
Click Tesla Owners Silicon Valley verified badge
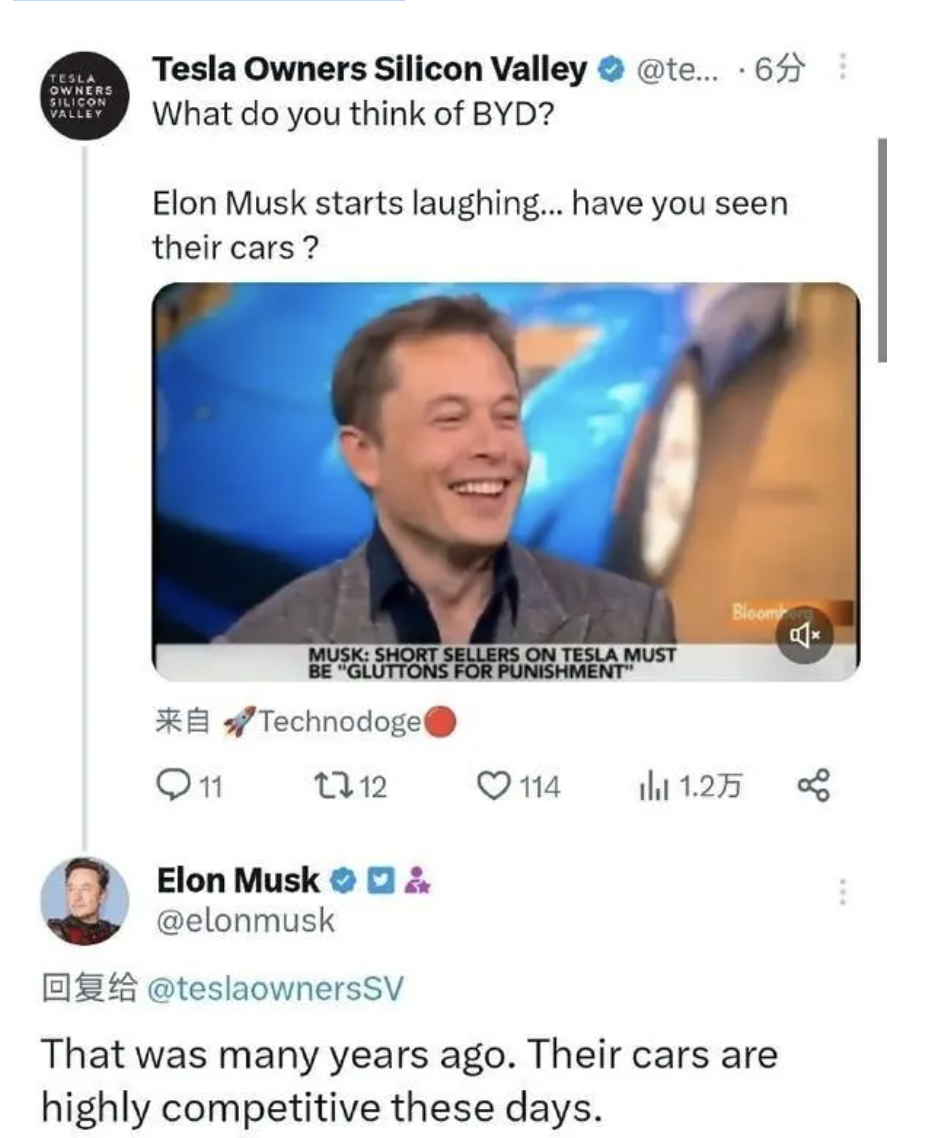(x=611, y=70)
